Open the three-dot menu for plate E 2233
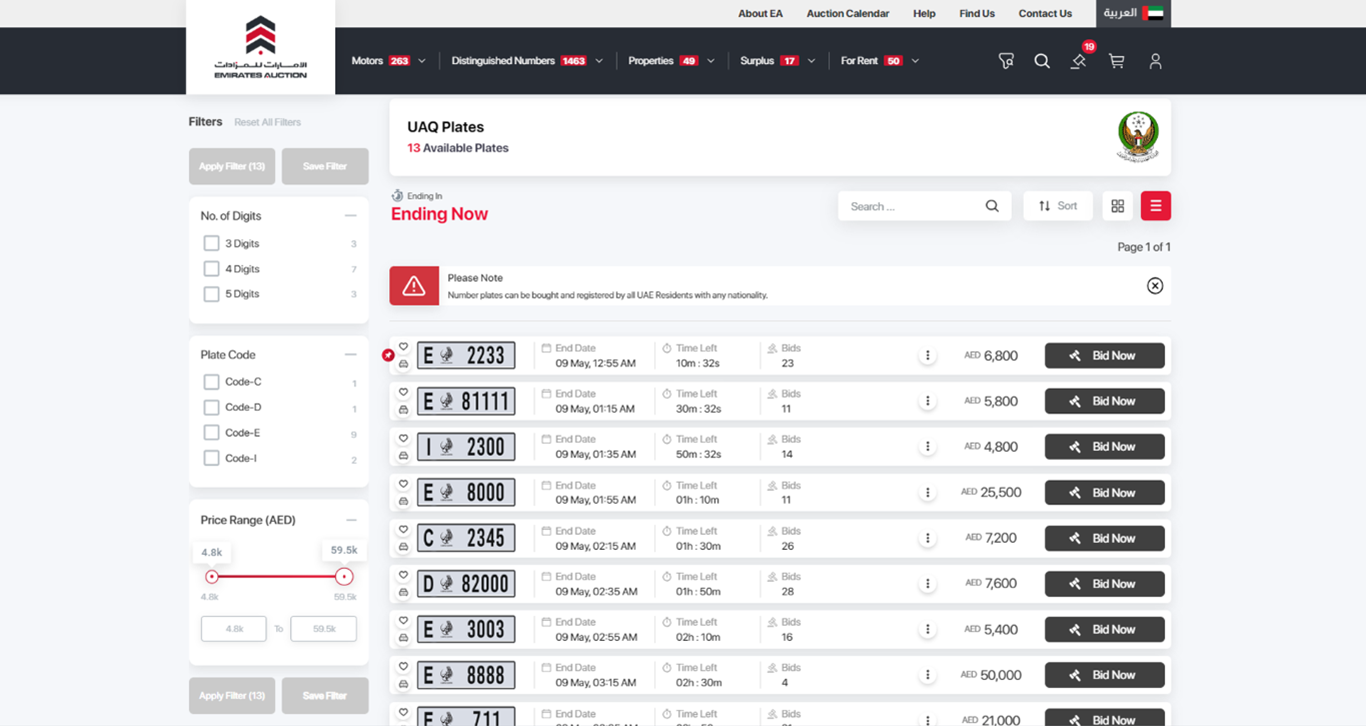The height and width of the screenshot is (726, 1366). (927, 354)
